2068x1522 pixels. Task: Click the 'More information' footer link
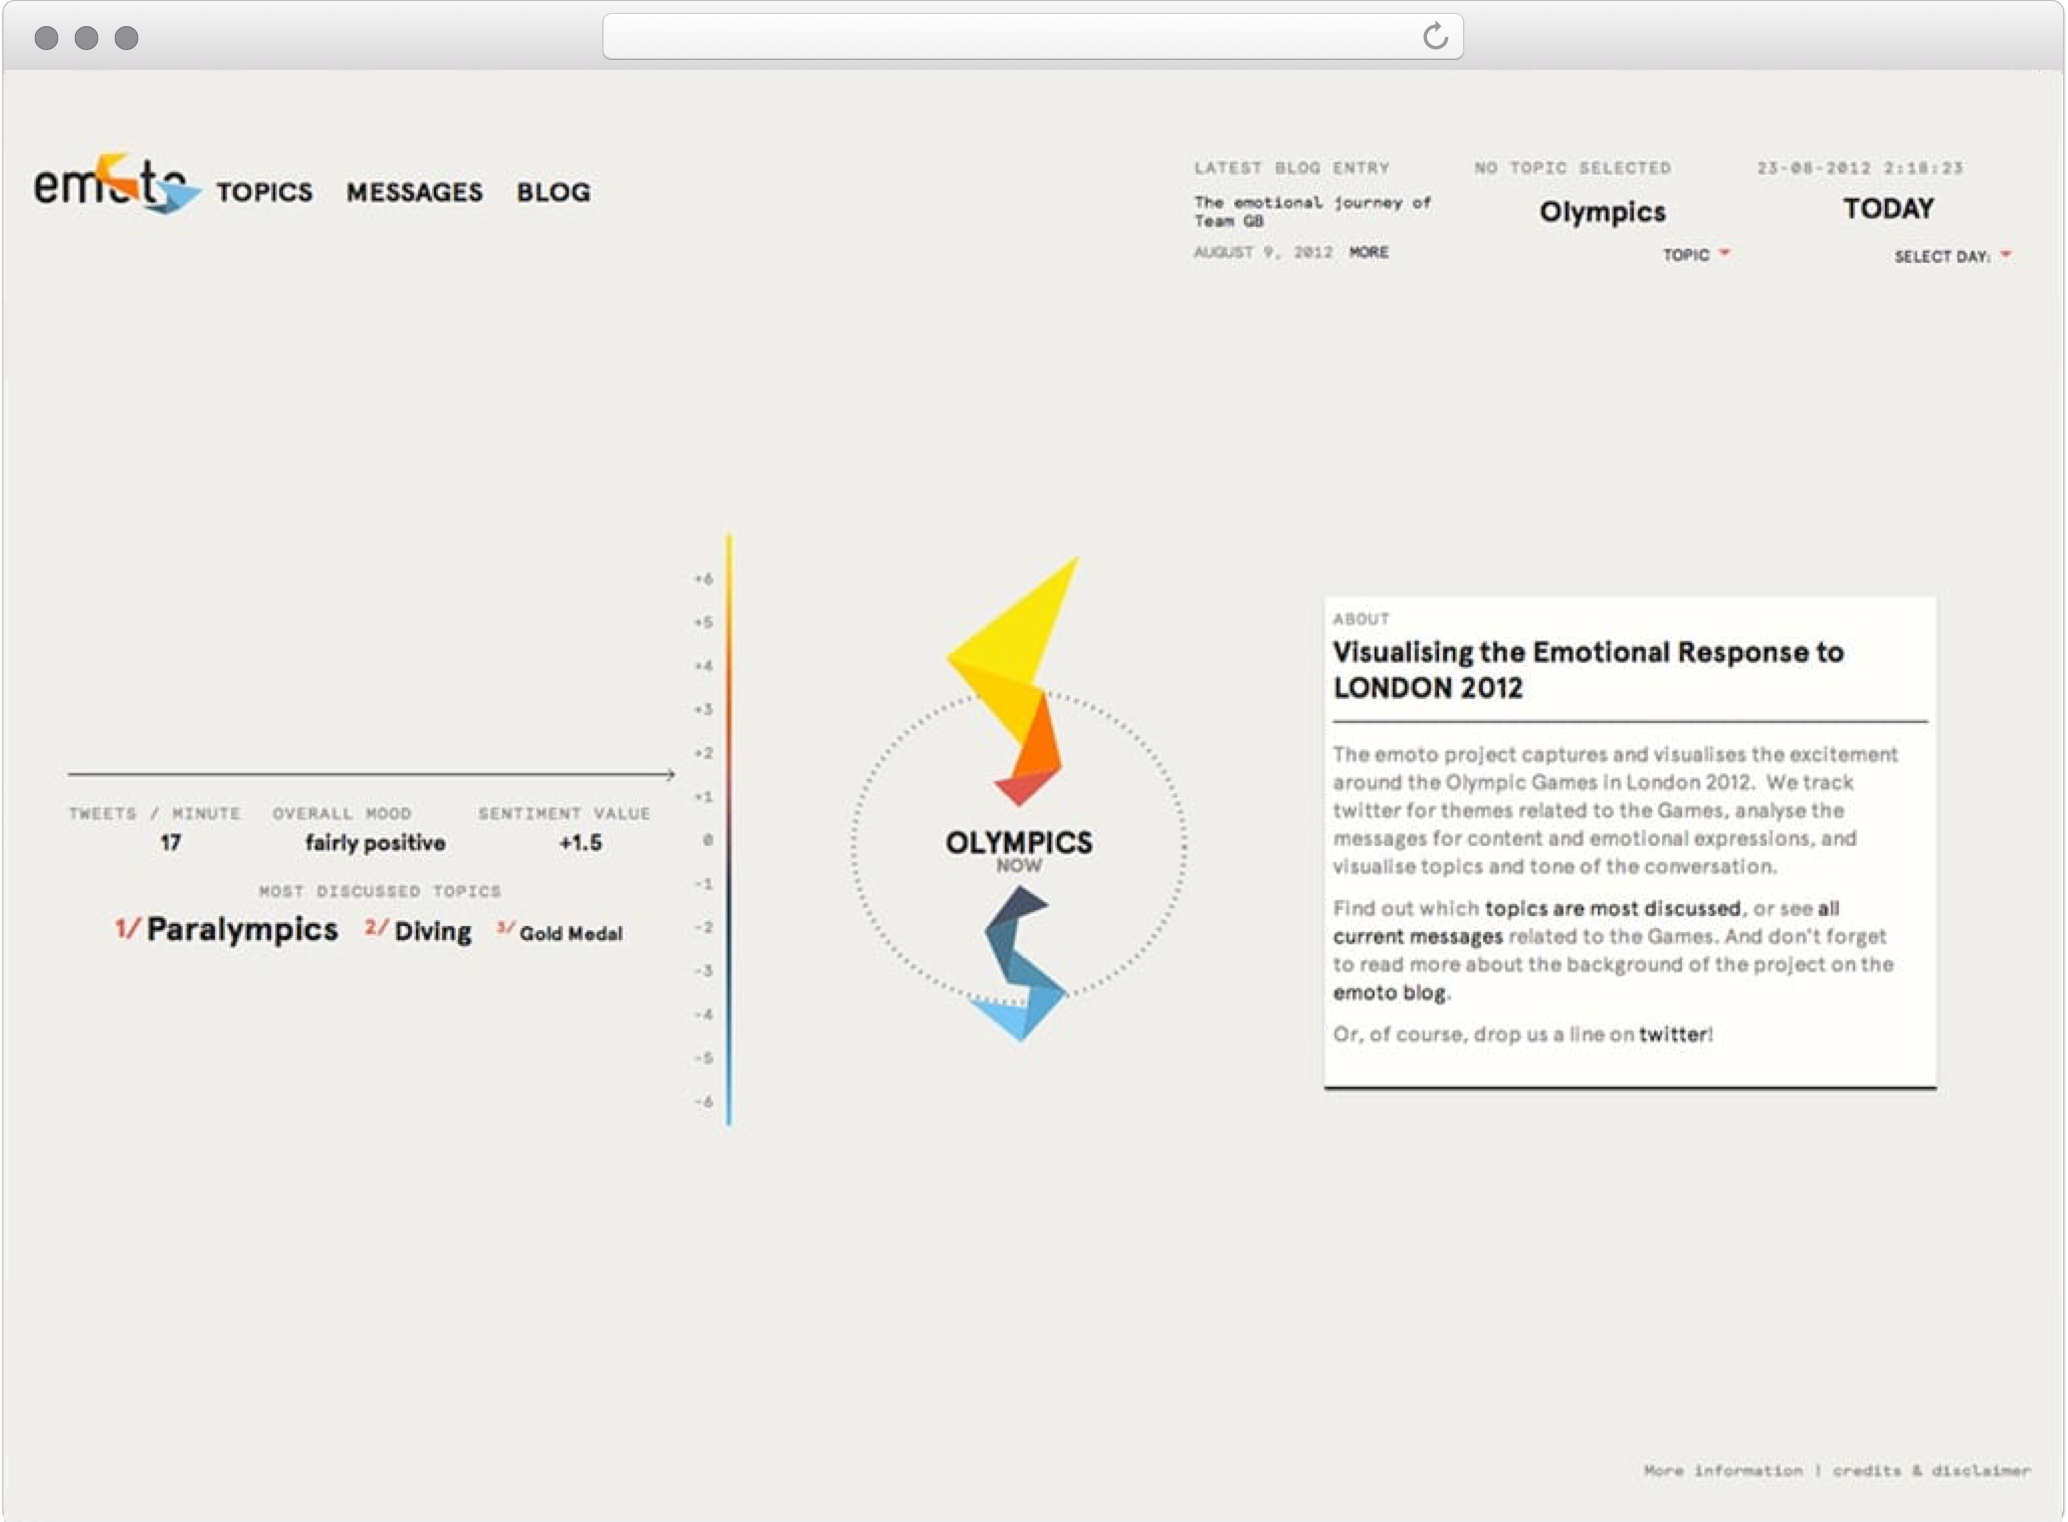[x=1723, y=1470]
